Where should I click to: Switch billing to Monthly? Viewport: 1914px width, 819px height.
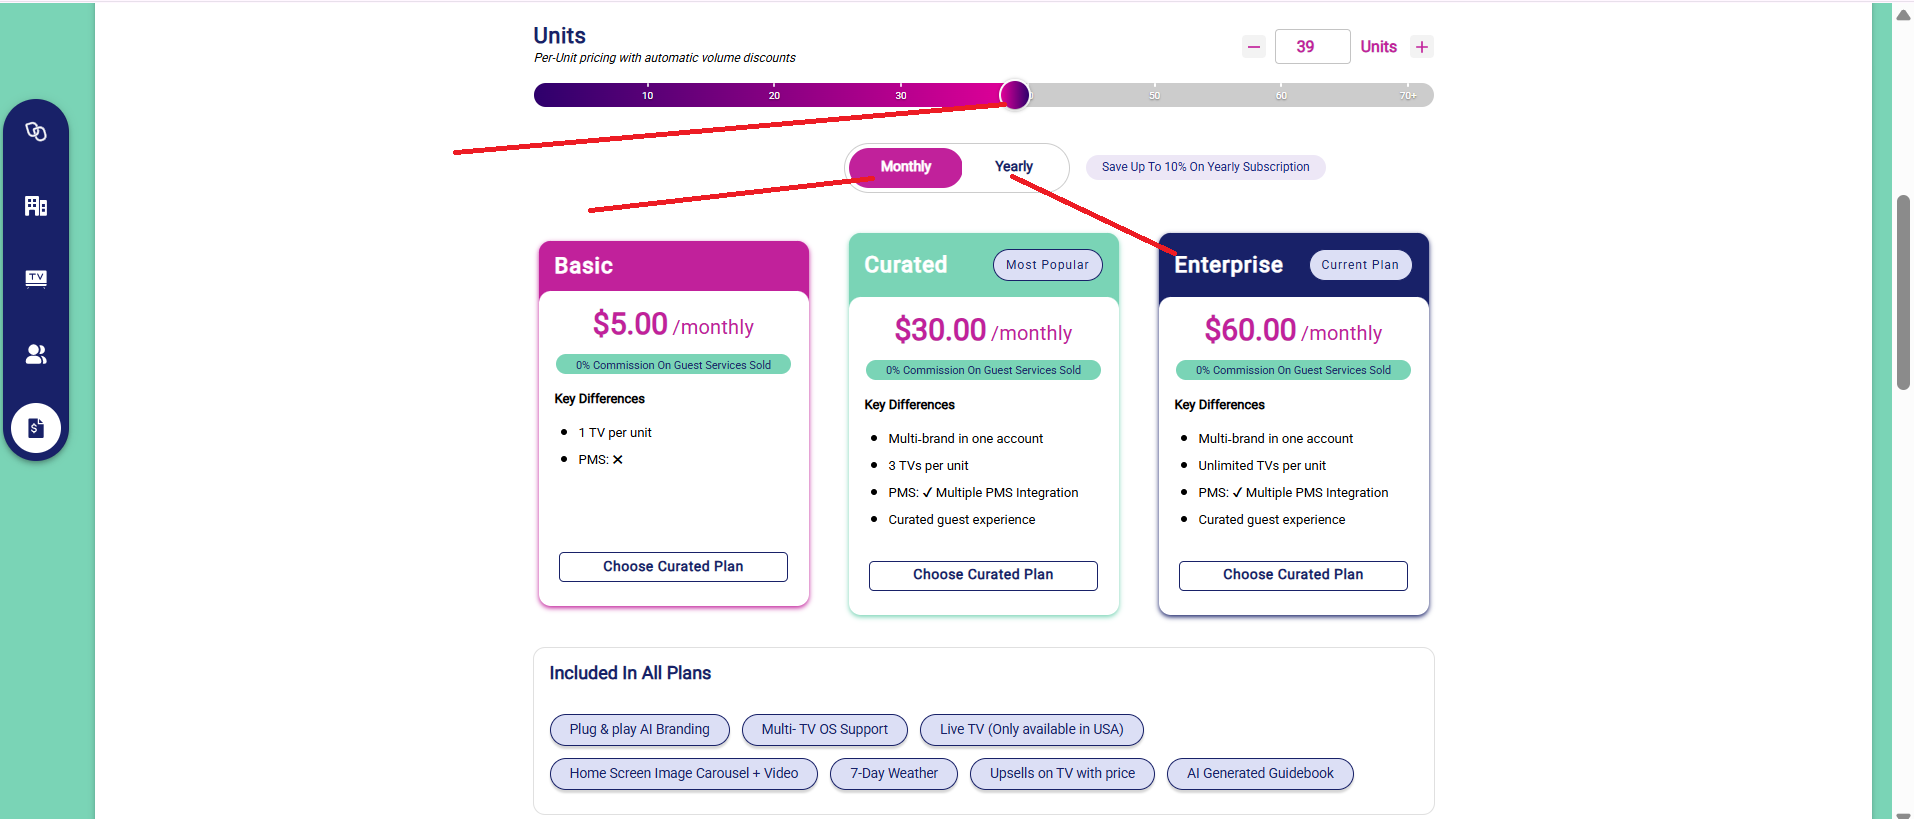906,167
